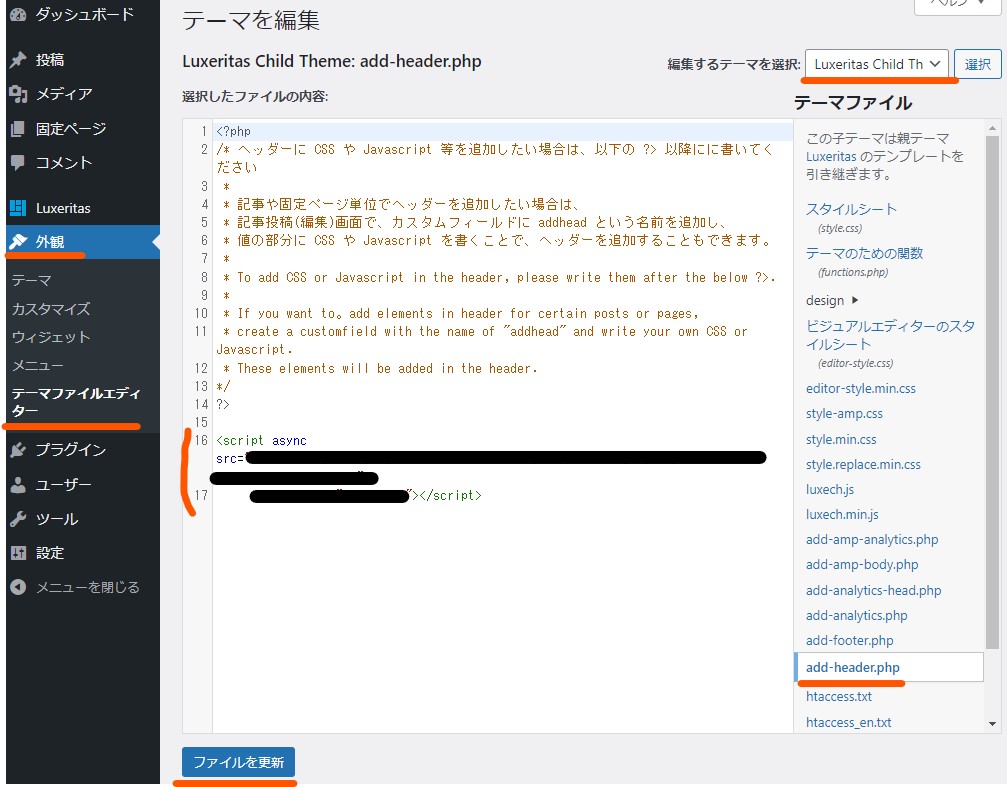Click the wrench icon beside ツール
Screen dimensions: 1007x787
(18, 519)
